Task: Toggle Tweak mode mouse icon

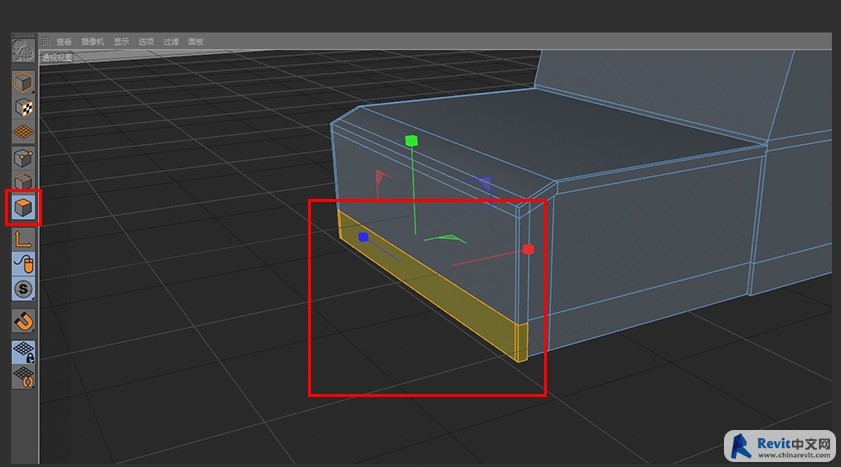Action: [23, 264]
